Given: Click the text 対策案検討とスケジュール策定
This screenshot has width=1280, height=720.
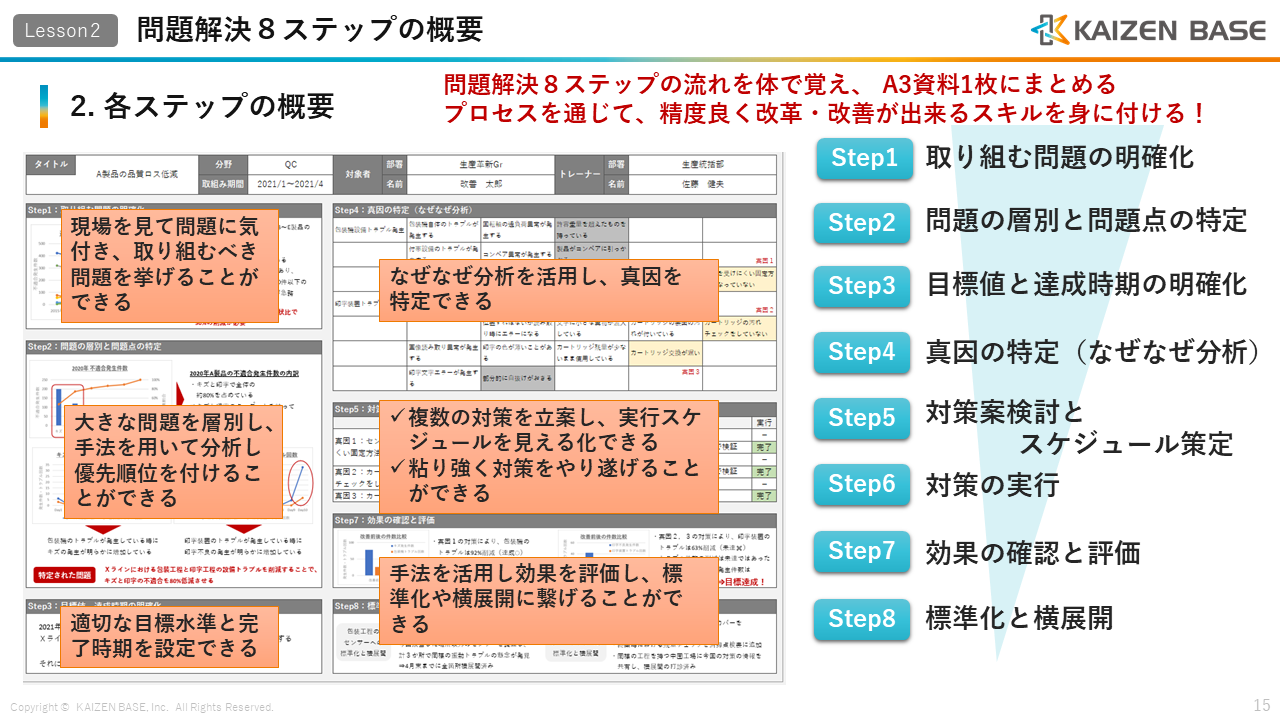Looking at the screenshot, I should click(1079, 428).
